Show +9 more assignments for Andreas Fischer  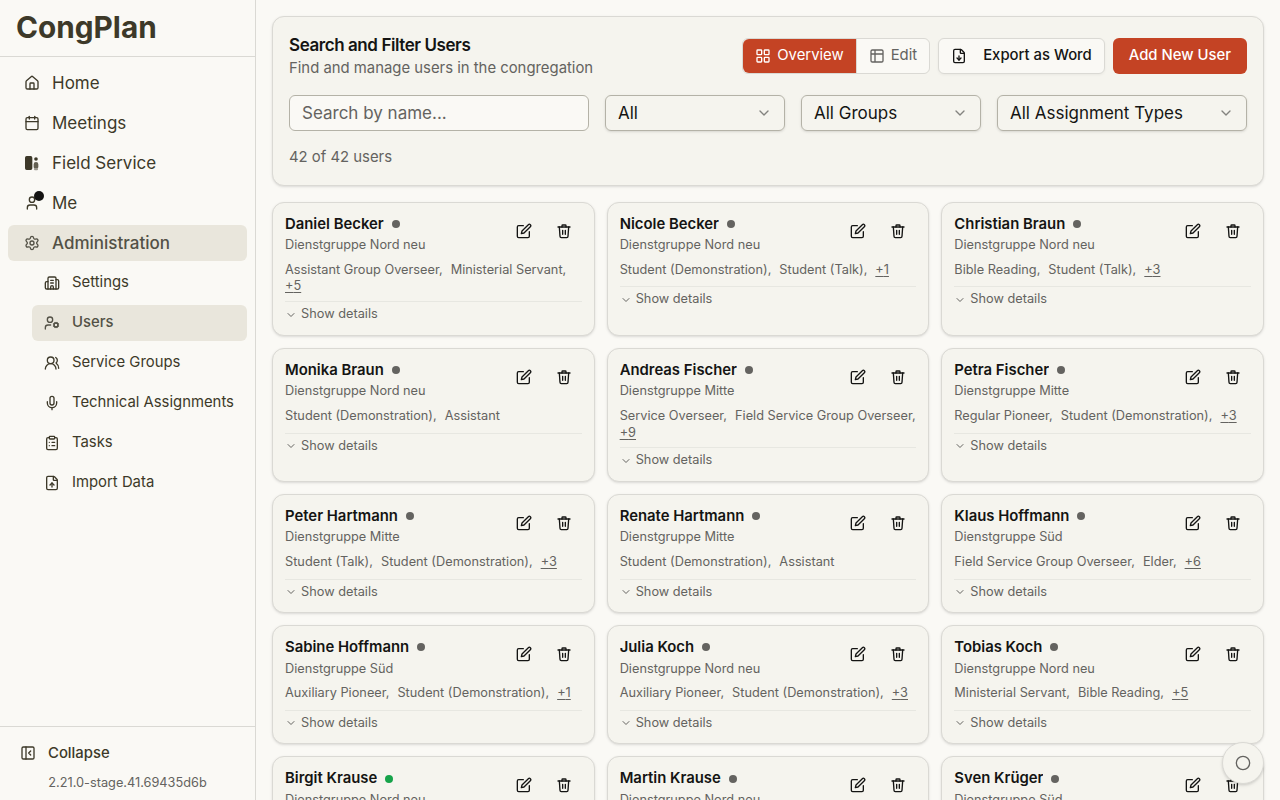pyautogui.click(x=628, y=433)
